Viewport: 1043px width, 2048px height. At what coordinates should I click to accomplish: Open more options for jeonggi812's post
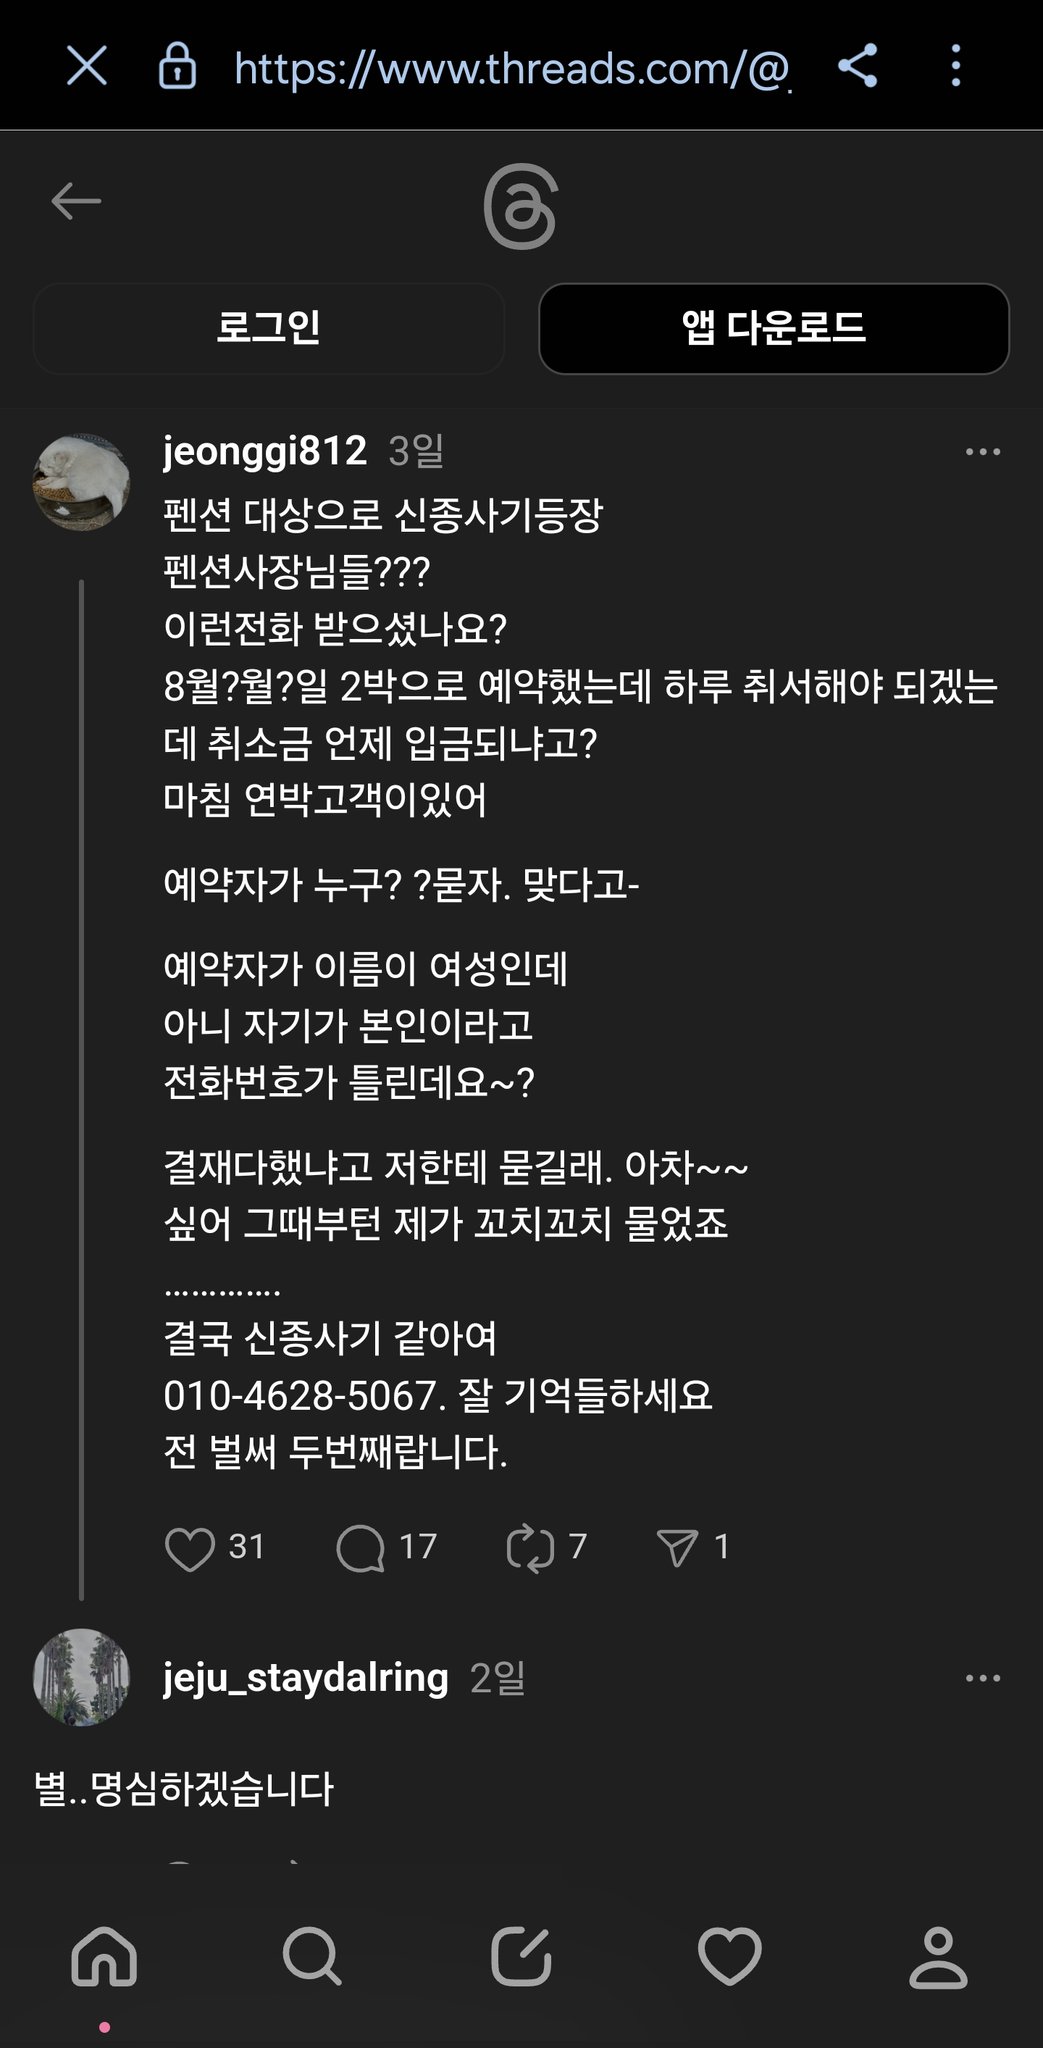coord(982,452)
